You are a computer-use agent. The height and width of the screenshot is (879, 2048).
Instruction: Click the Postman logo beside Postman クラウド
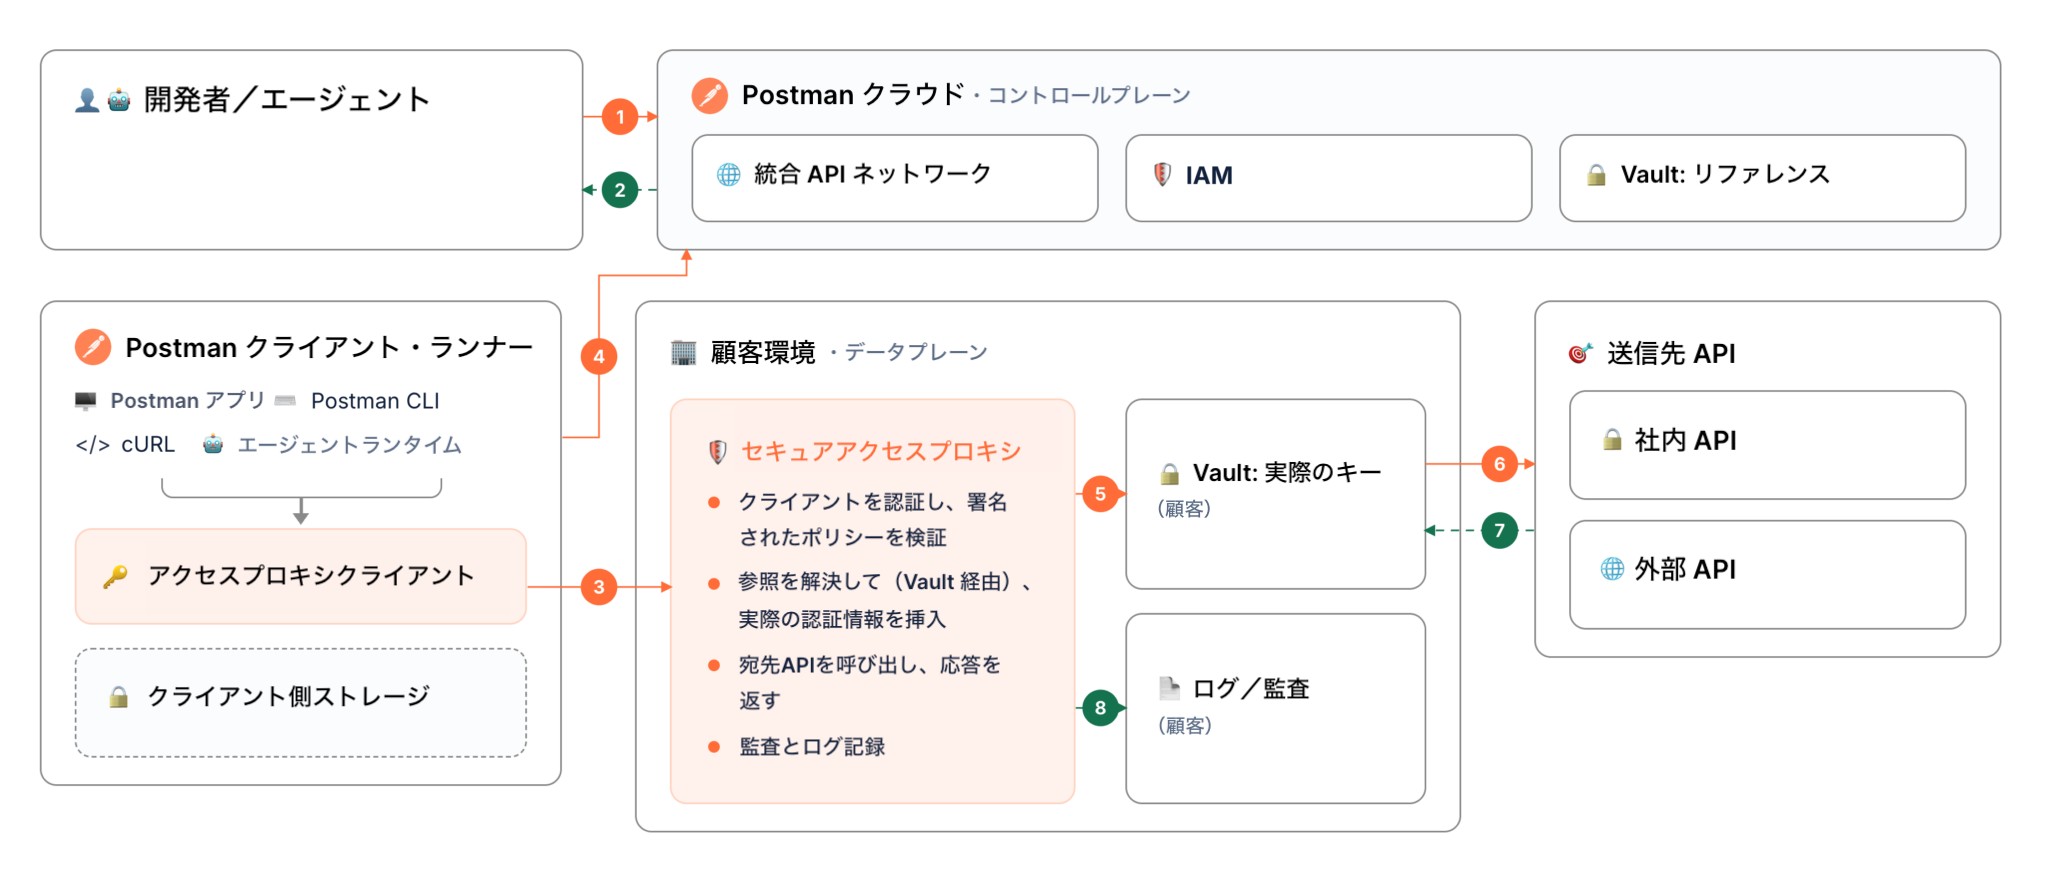[709, 95]
